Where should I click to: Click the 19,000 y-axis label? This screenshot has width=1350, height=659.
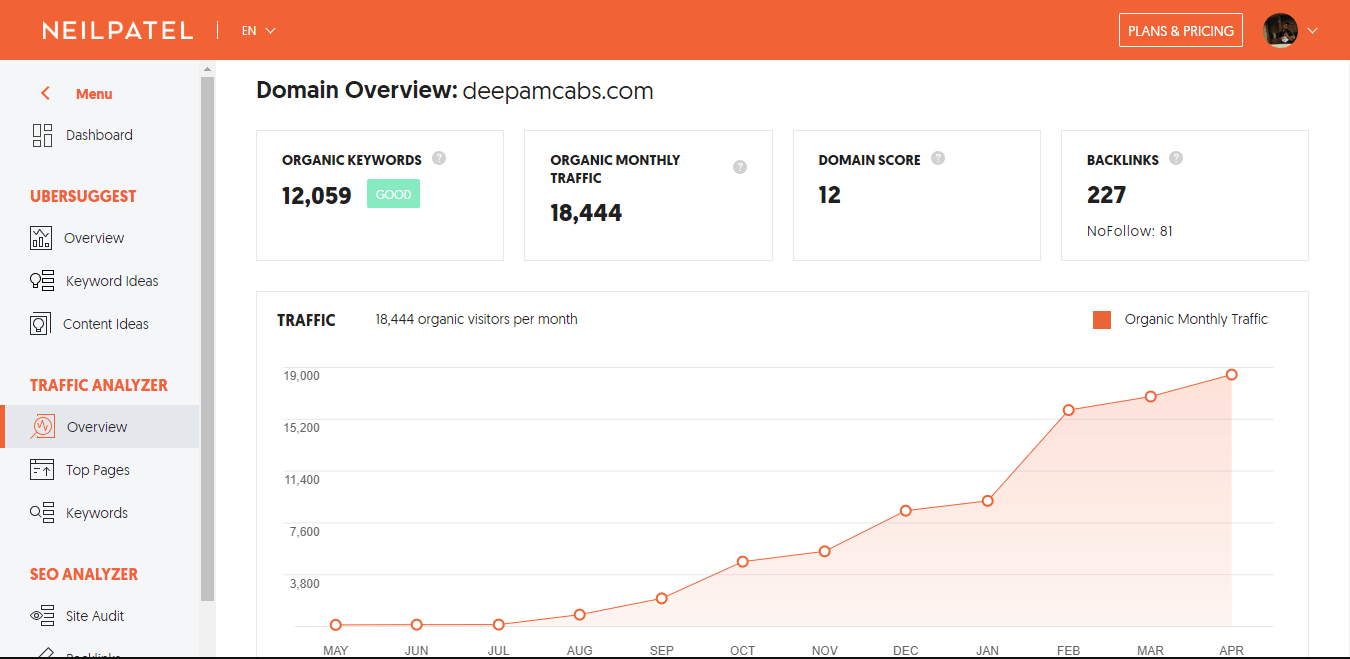click(x=302, y=375)
